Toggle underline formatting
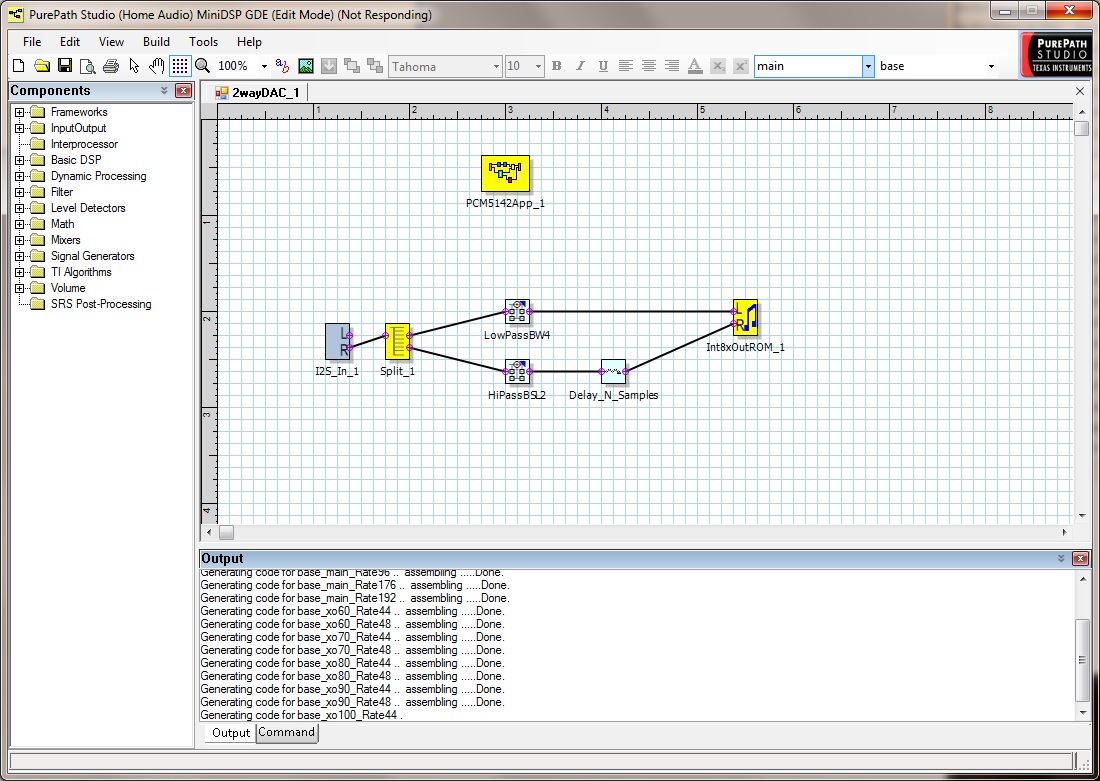This screenshot has height=781, width=1100. click(x=603, y=66)
